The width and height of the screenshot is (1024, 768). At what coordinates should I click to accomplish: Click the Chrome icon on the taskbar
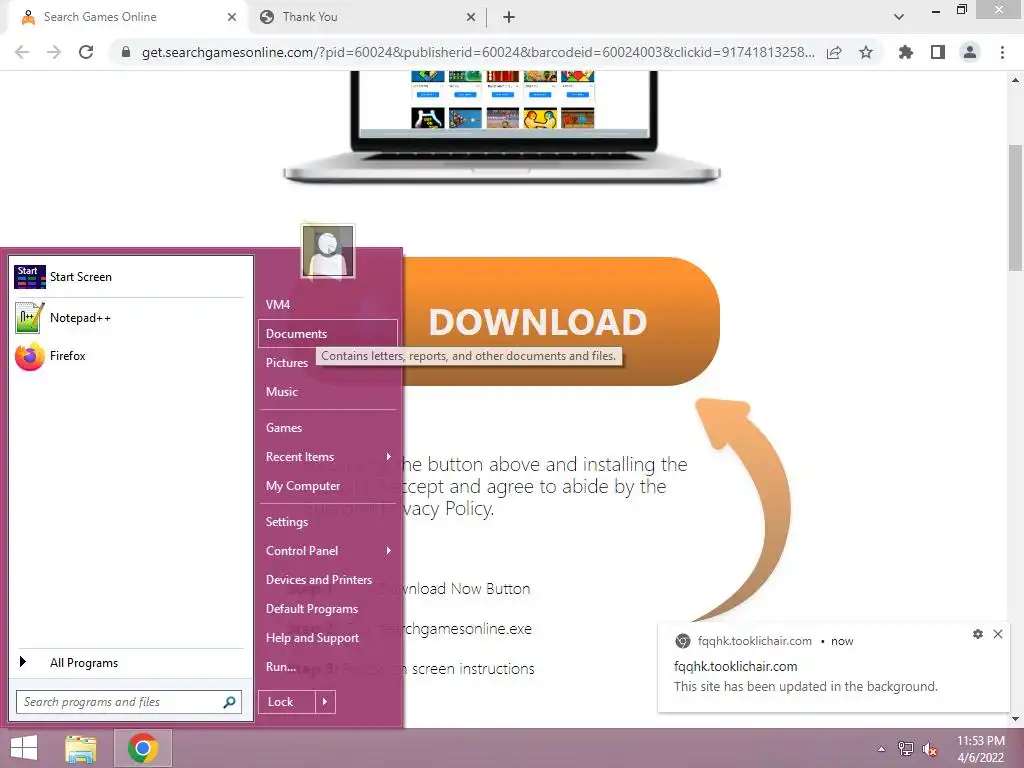143,748
